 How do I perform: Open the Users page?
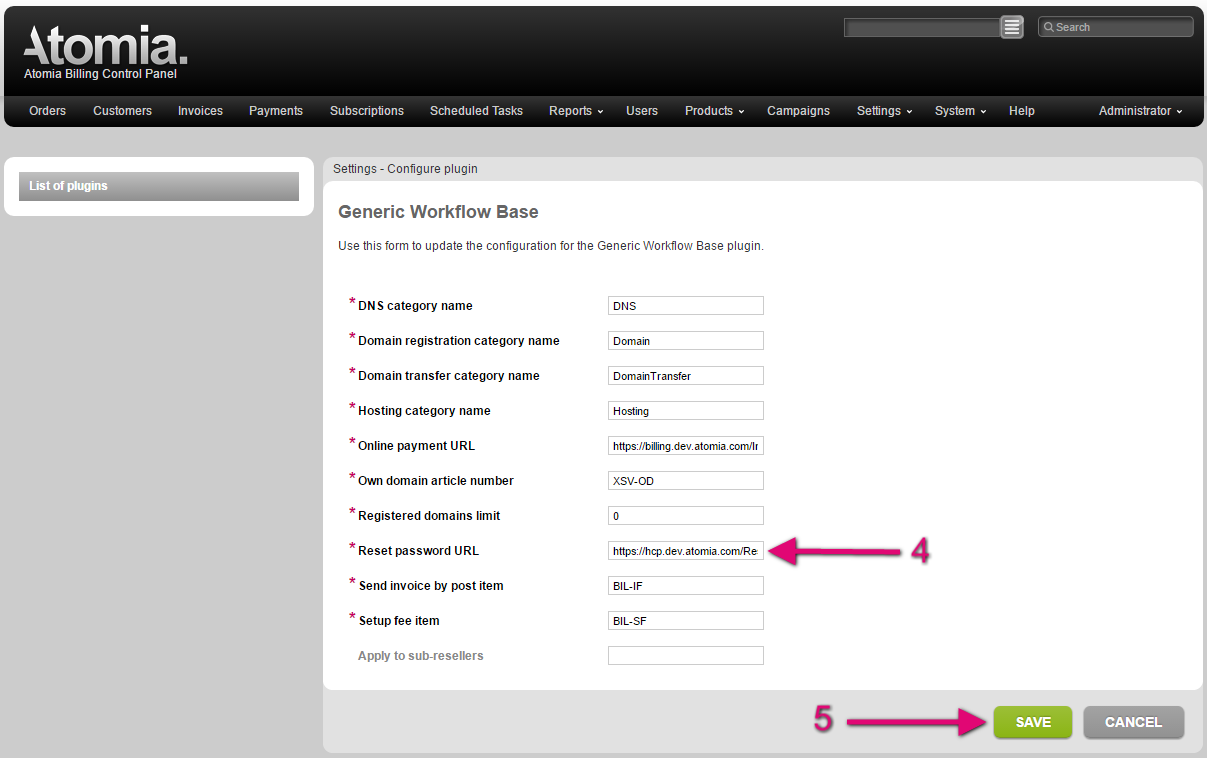[x=642, y=111]
